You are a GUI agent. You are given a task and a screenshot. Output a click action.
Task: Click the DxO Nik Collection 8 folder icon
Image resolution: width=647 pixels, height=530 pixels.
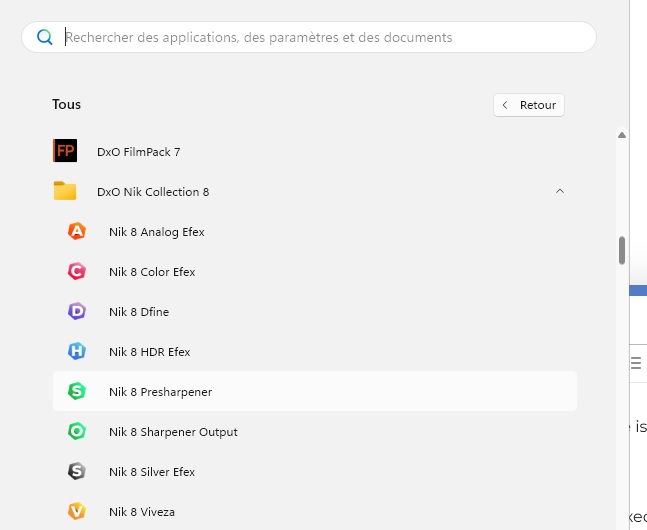point(65,191)
